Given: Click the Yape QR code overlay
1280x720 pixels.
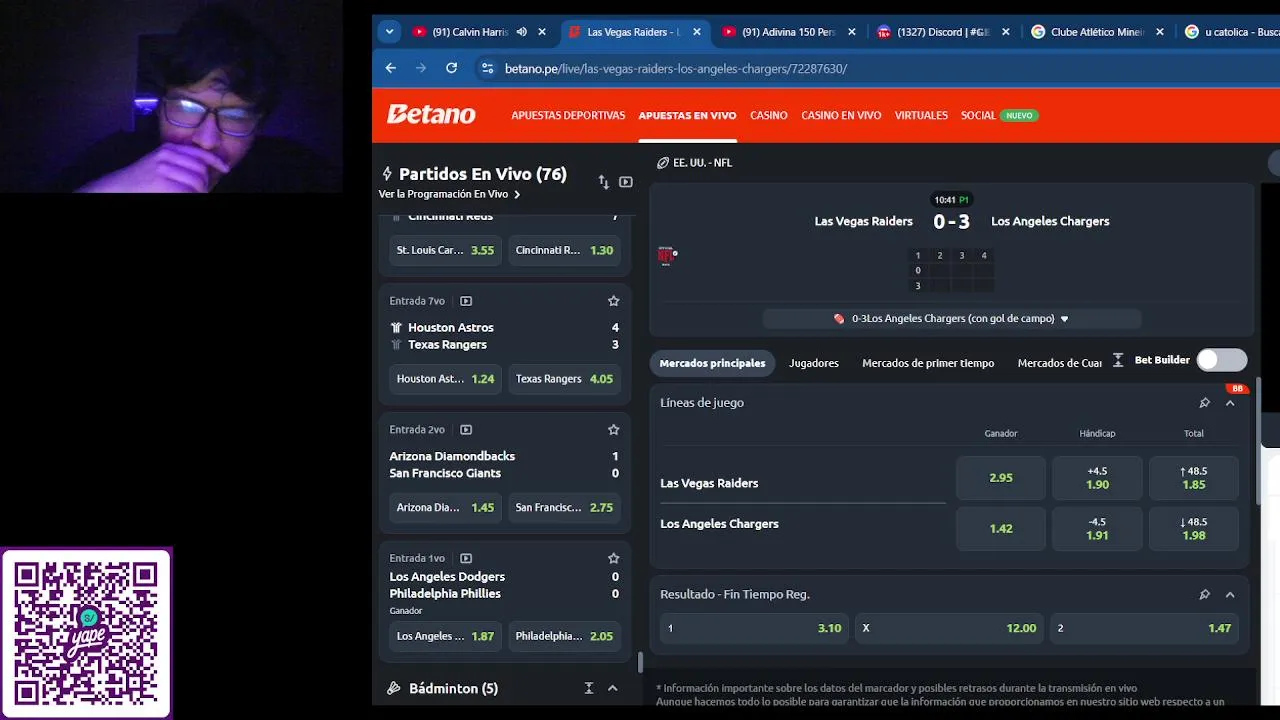Looking at the screenshot, I should click(86, 633).
